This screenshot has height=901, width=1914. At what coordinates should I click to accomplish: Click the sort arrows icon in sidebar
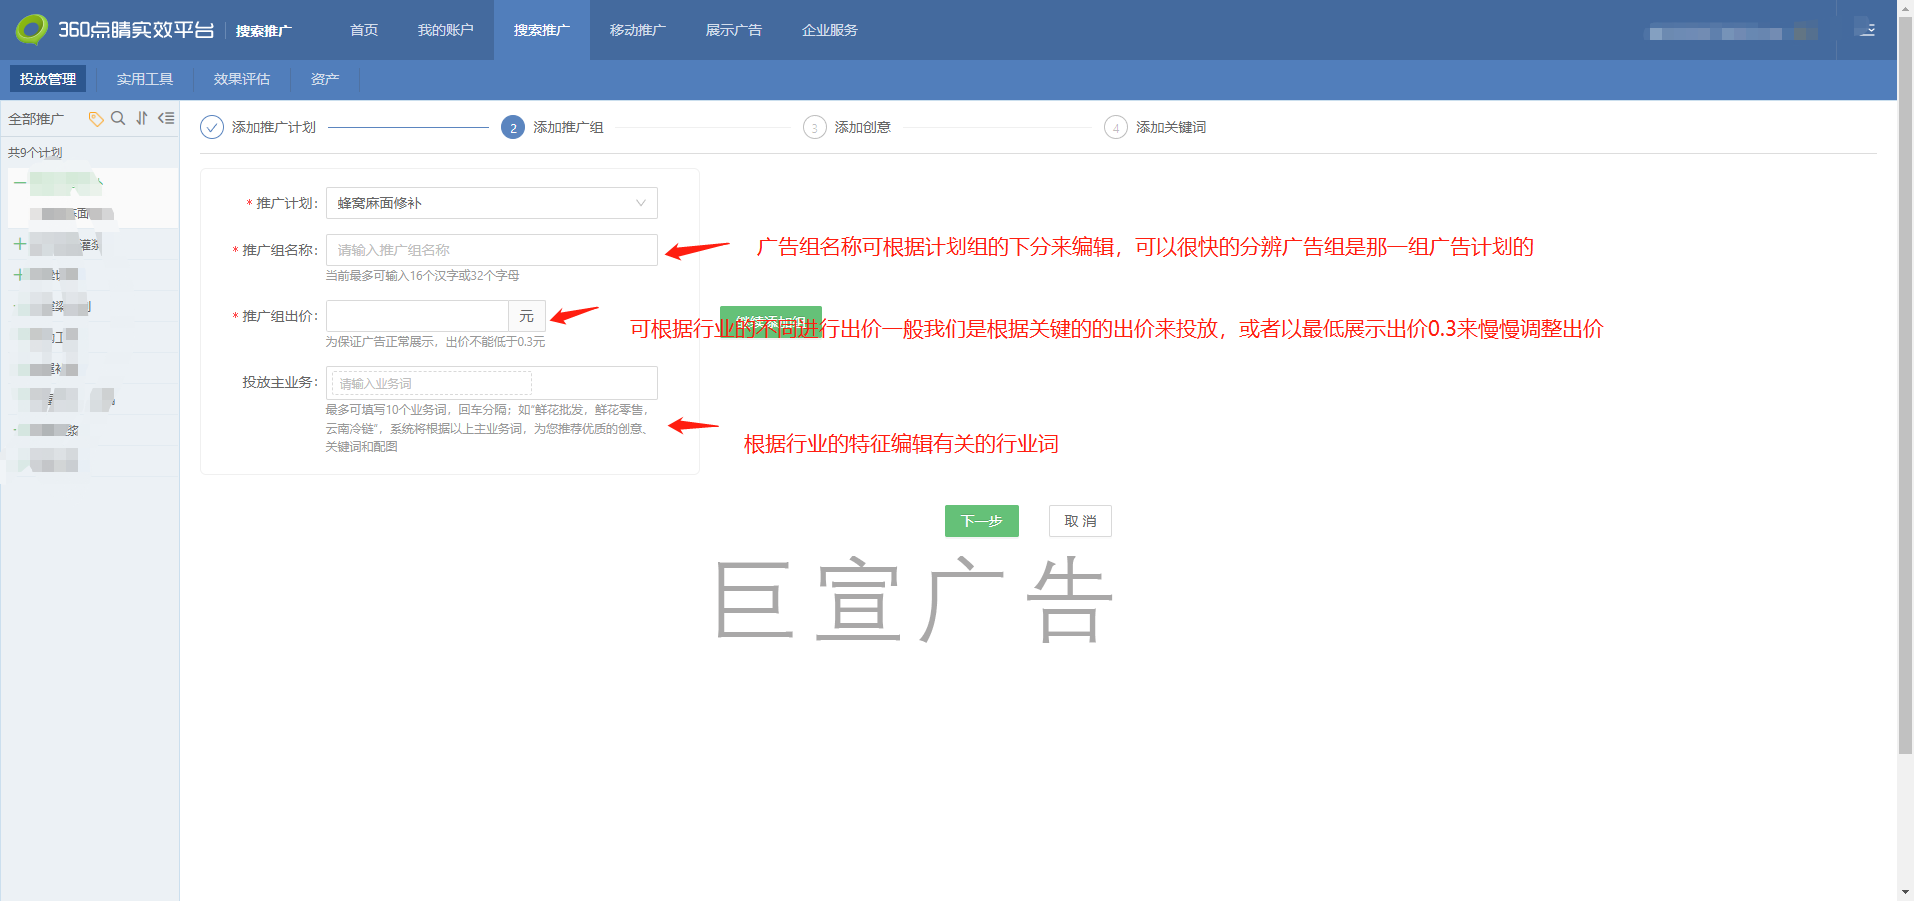(x=142, y=118)
